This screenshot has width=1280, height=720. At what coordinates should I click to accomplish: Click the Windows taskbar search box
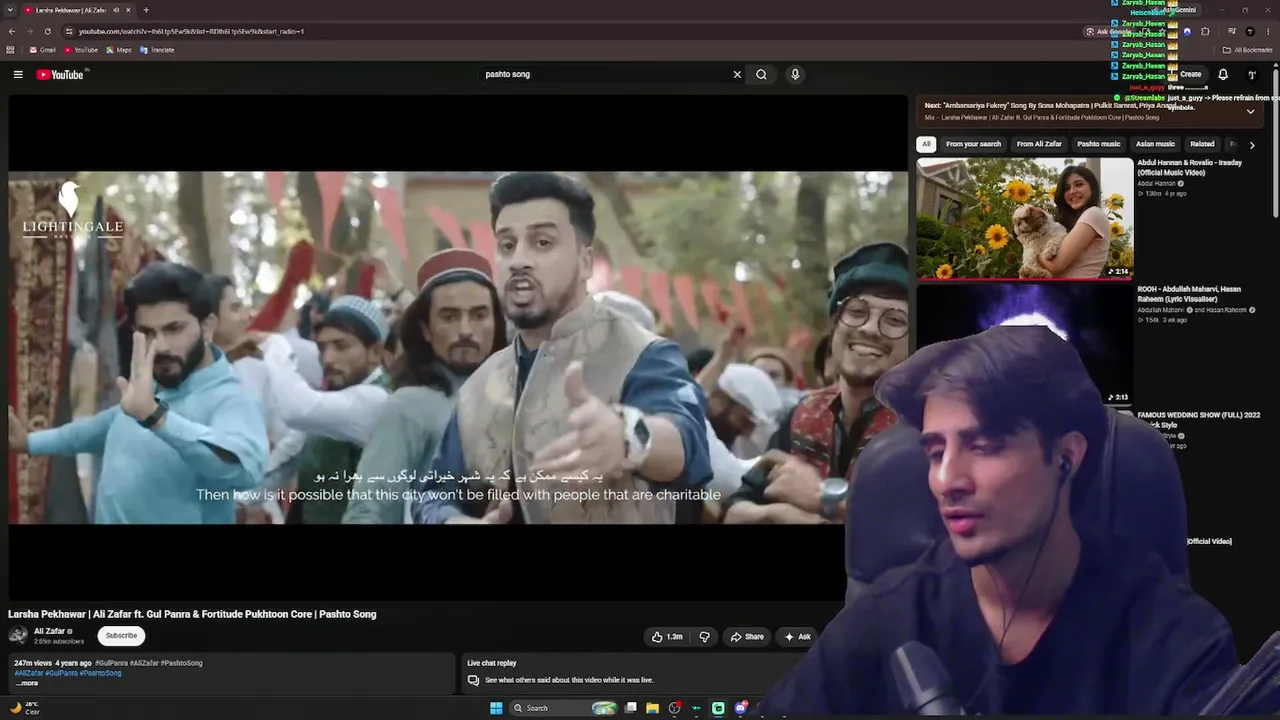(x=565, y=708)
